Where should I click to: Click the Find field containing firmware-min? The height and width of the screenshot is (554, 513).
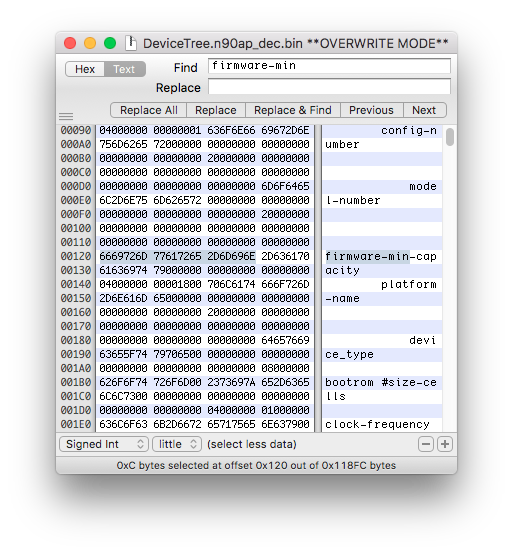329,66
